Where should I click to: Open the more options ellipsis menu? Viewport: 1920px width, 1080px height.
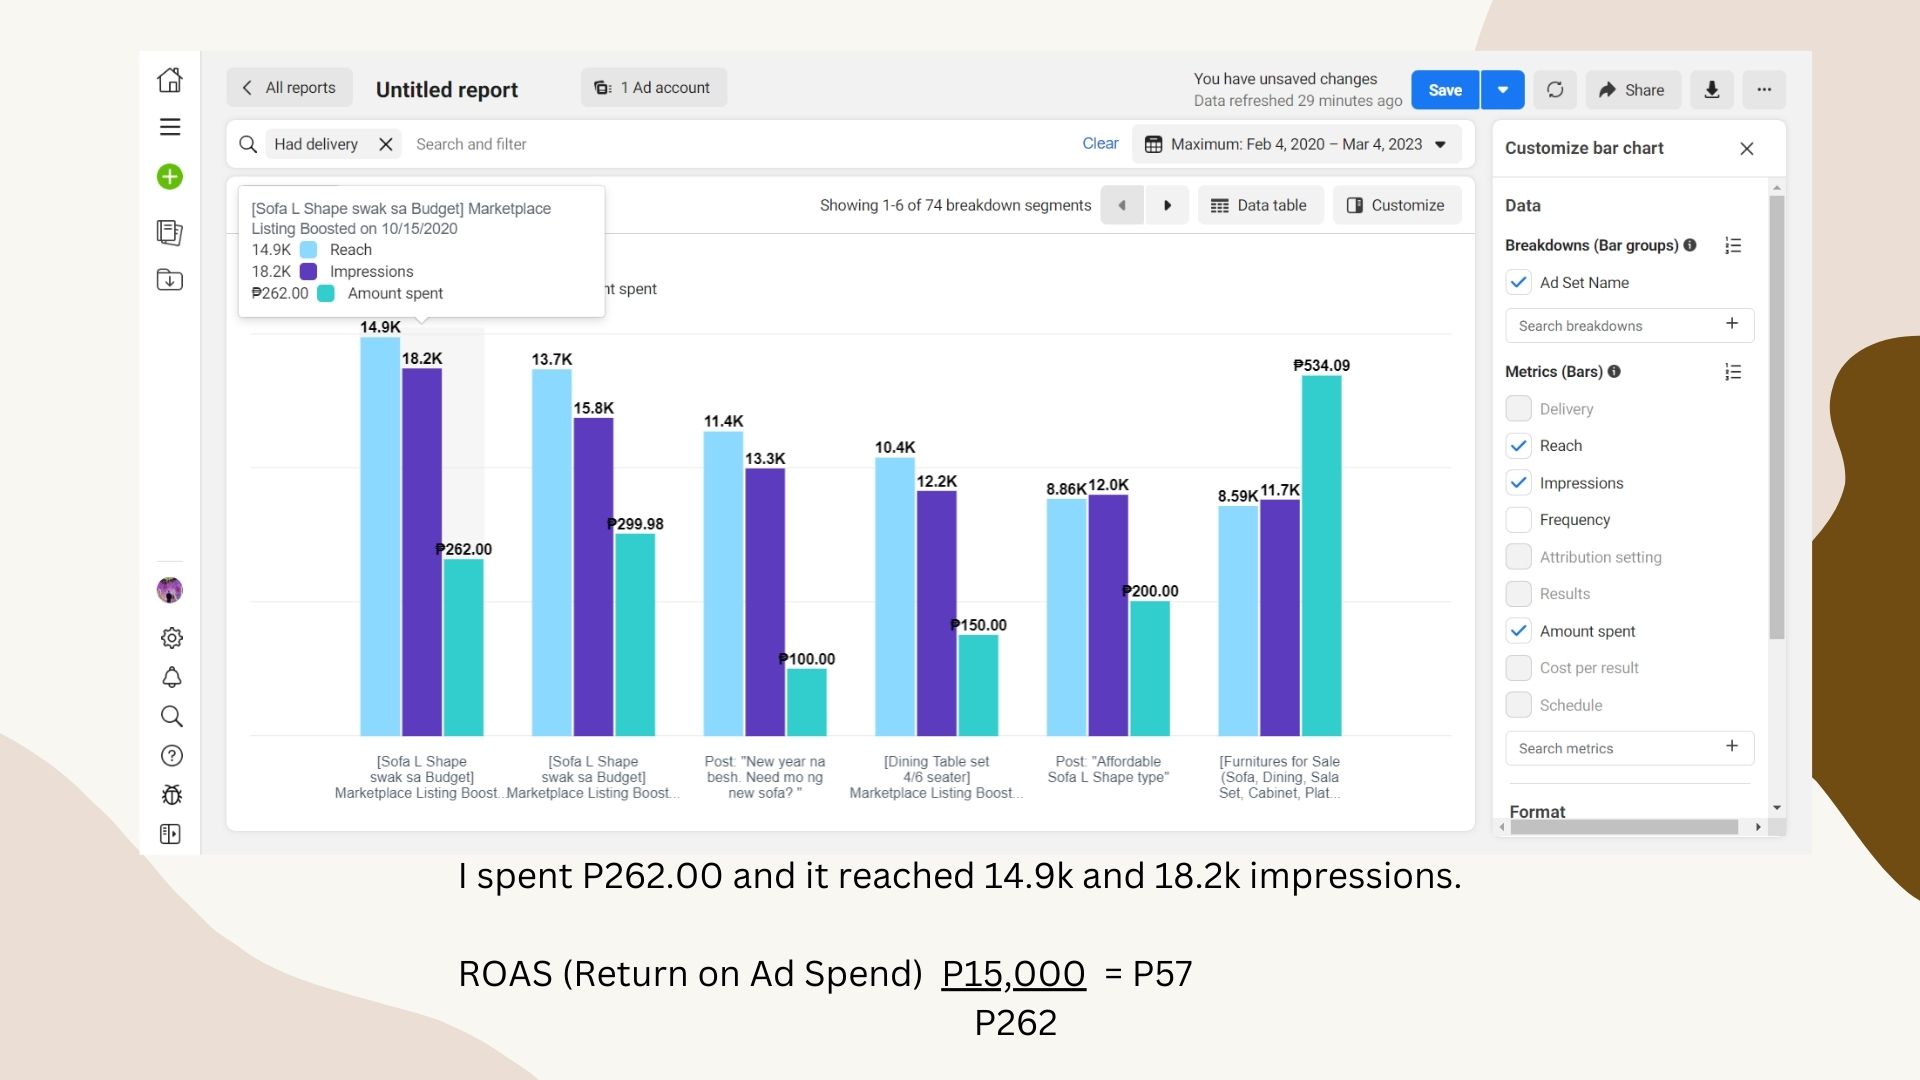pos(1764,90)
